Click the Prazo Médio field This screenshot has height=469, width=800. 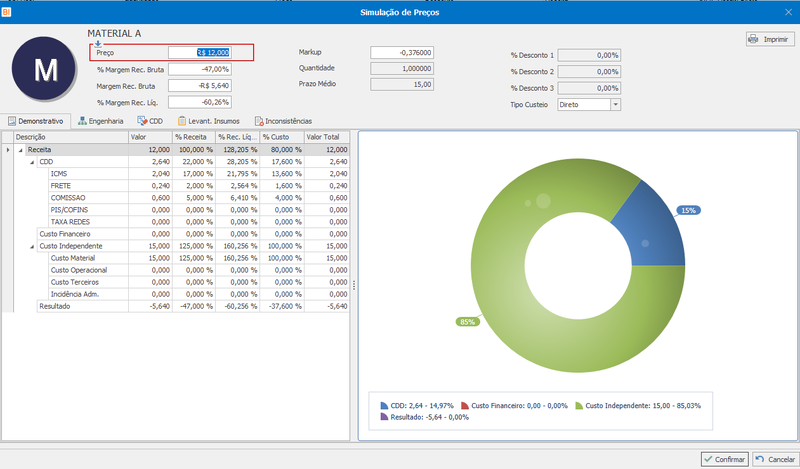click(402, 84)
